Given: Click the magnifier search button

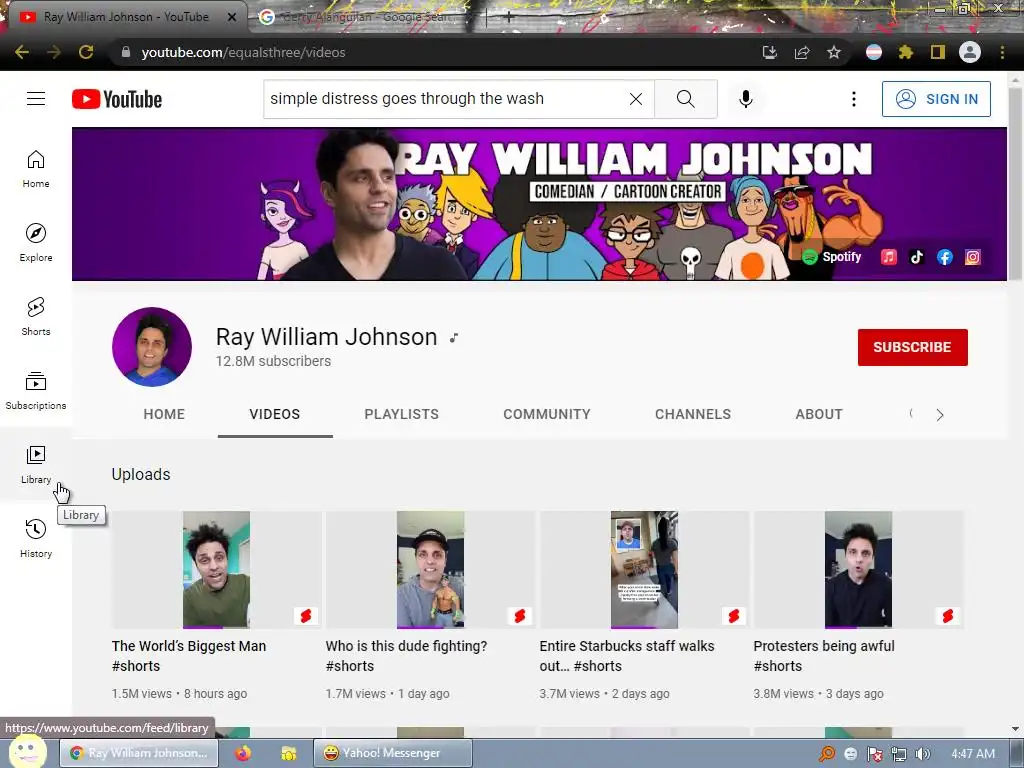Looking at the screenshot, I should click(x=686, y=99).
